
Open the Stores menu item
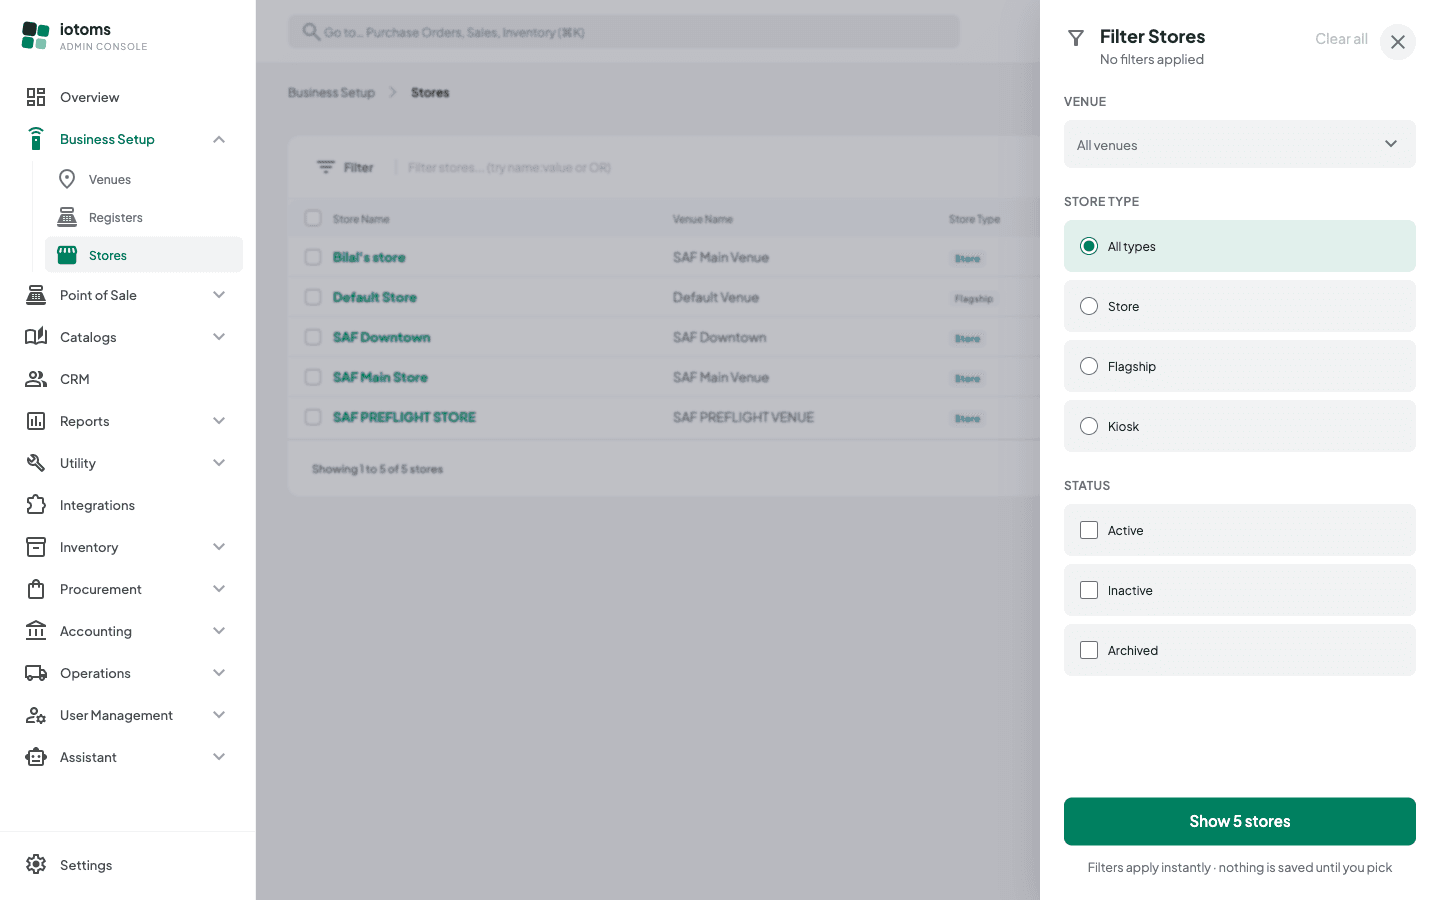click(144, 255)
